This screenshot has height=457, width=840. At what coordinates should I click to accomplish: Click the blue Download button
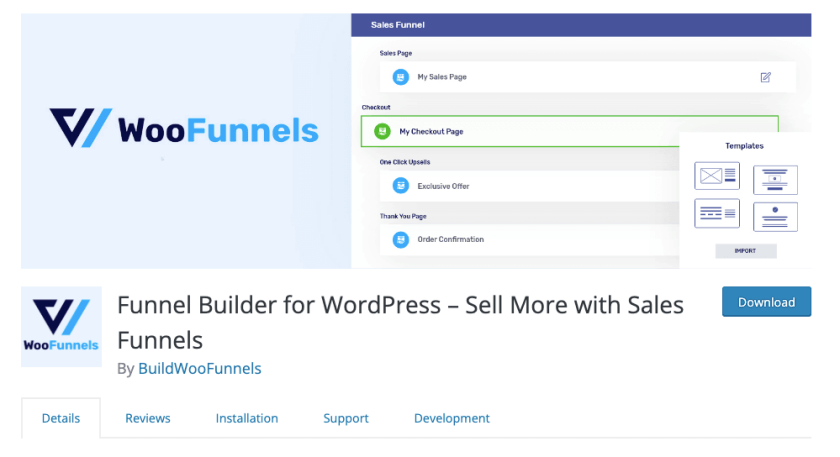click(766, 302)
